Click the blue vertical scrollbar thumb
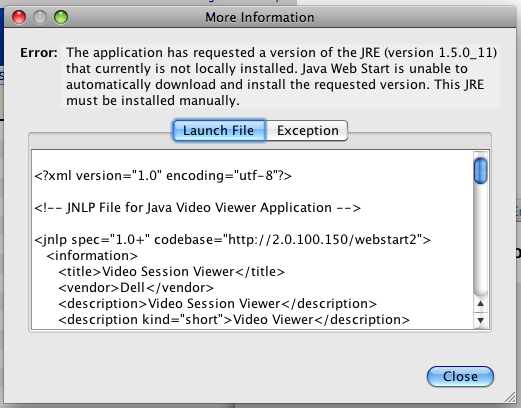Screen dimensions: 521x408 click(480, 171)
